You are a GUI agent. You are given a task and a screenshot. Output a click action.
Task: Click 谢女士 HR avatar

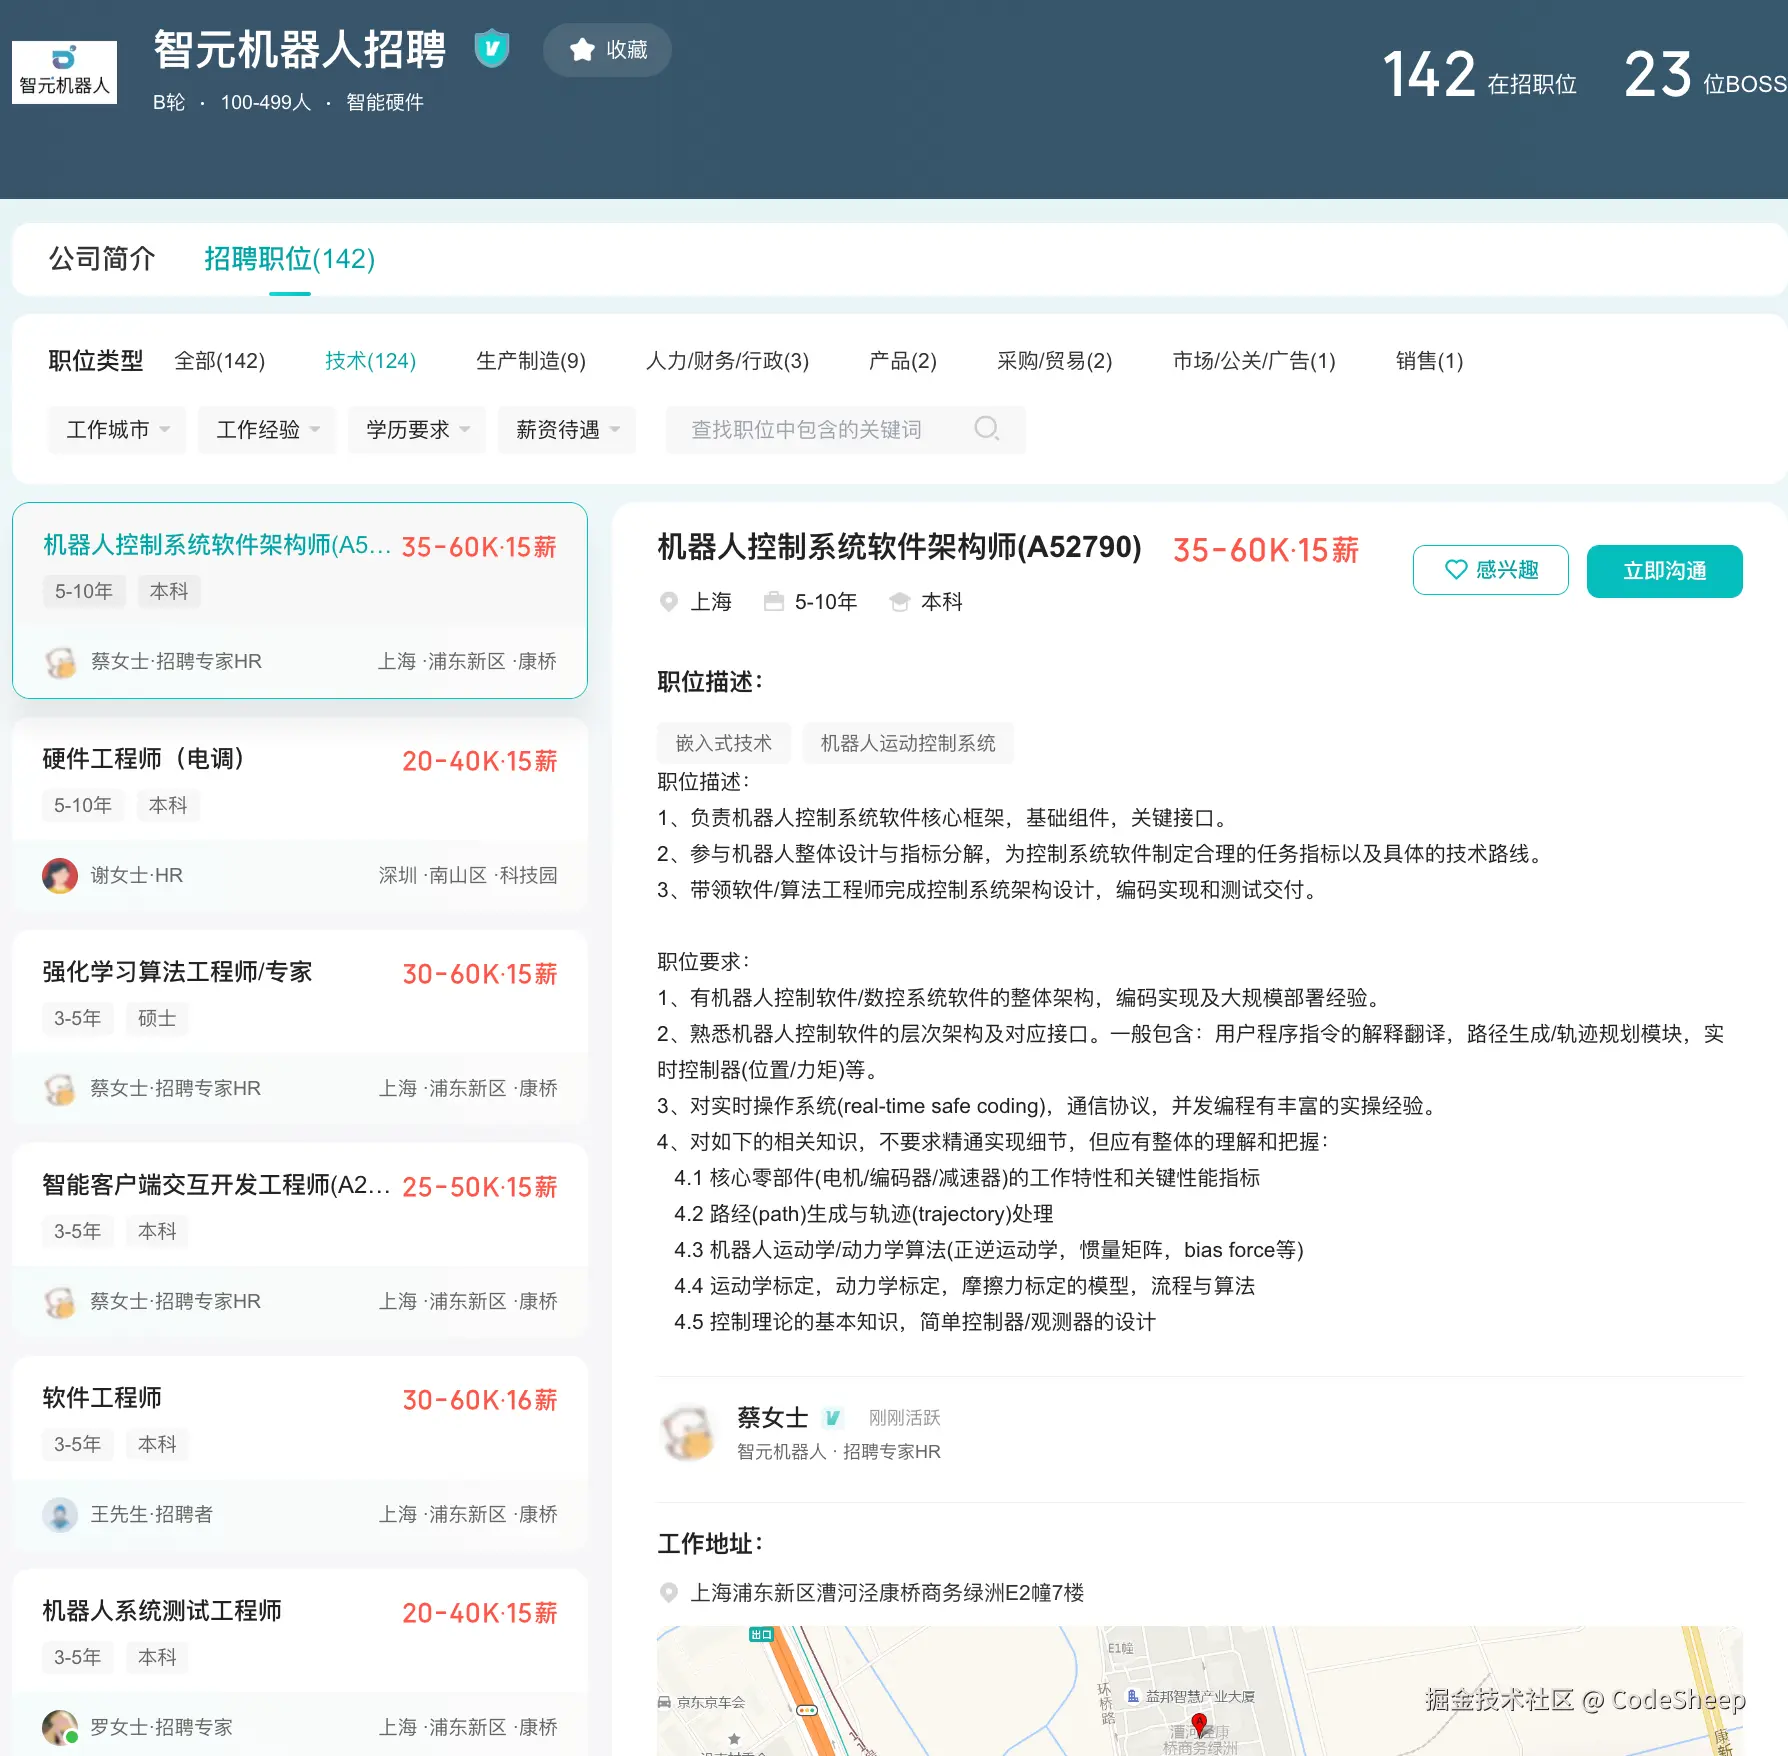[x=60, y=876]
